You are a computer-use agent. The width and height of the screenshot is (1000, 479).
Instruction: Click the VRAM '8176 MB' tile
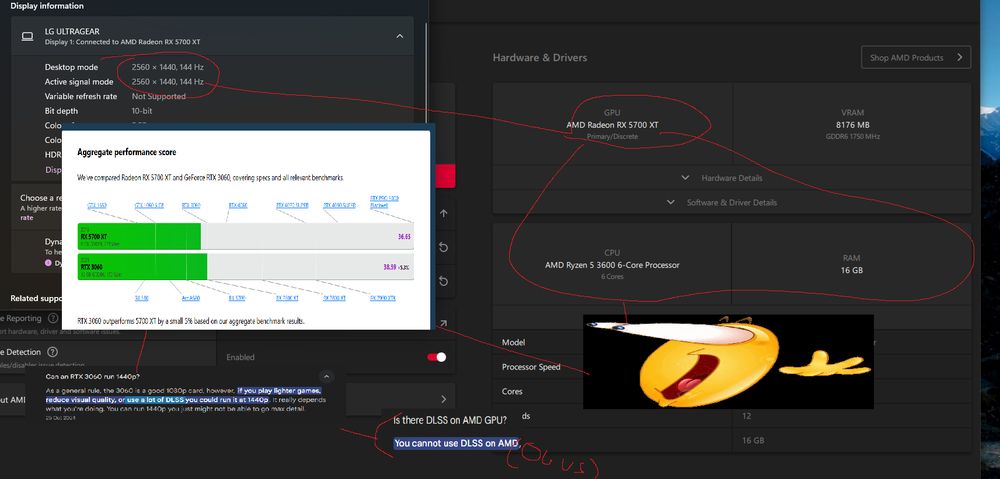pyautogui.click(x=853, y=124)
